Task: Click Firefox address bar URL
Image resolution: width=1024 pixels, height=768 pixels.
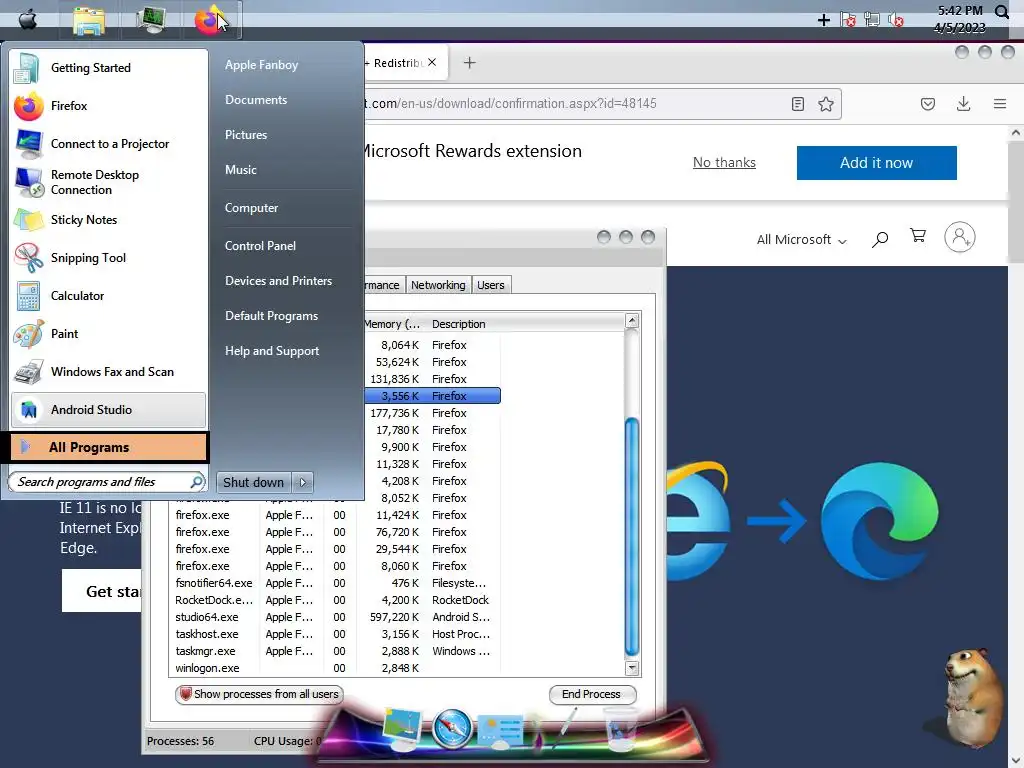Action: tap(511, 103)
